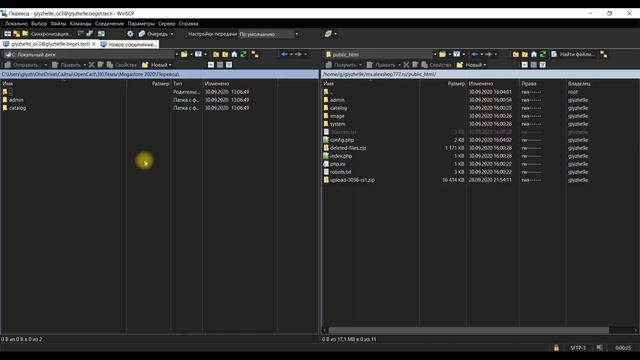
Task: Navigate back in local panel history
Action: click(x=284, y=54)
